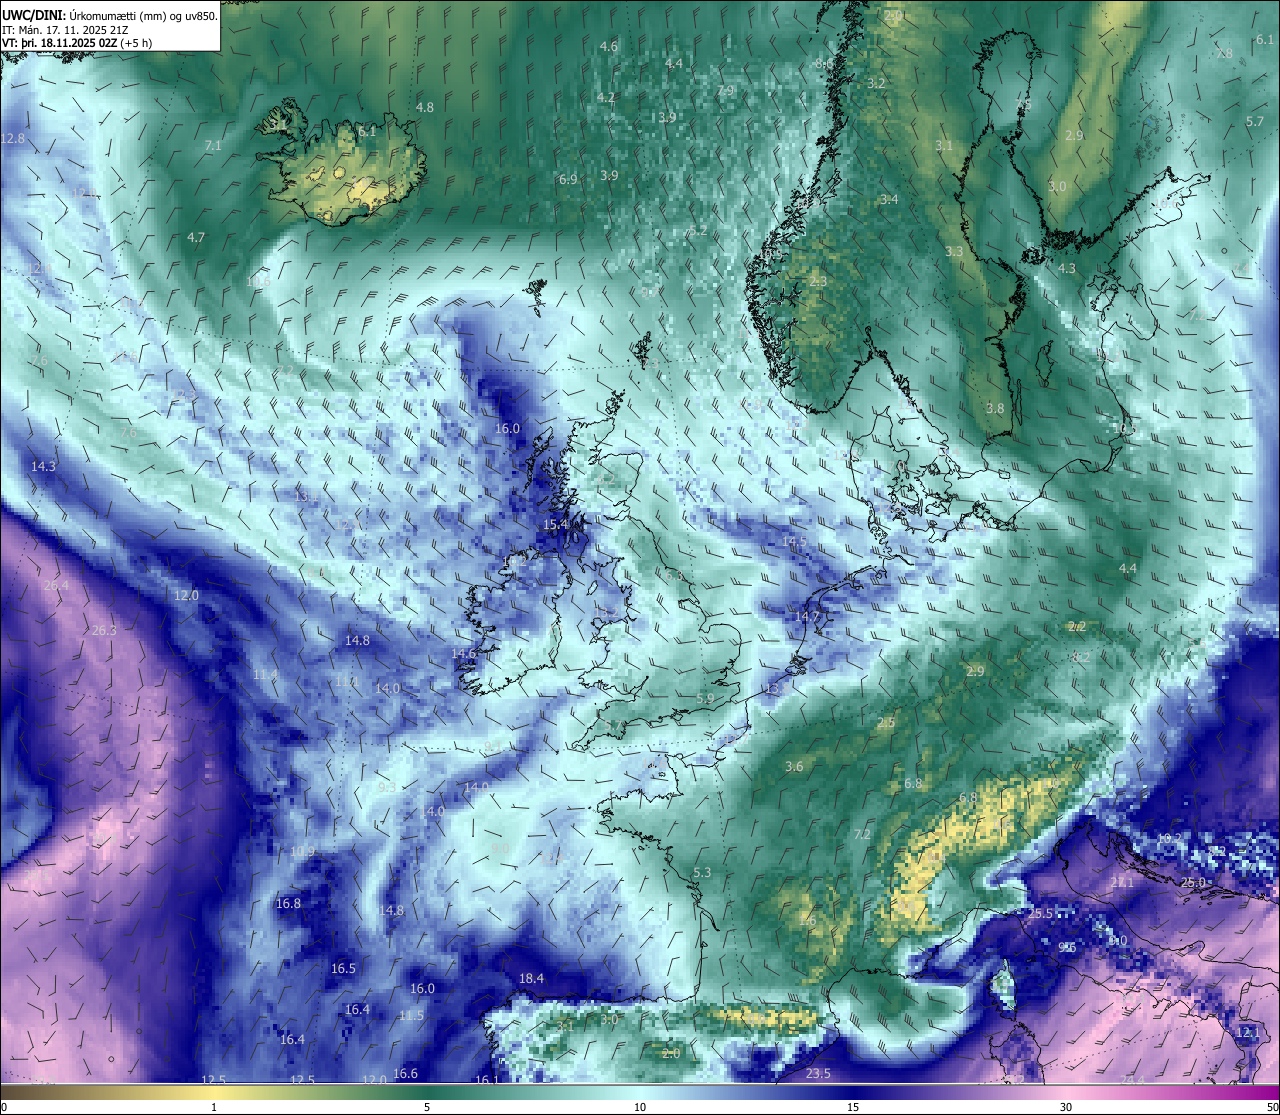Screen dimensions: 1280x1115
Task: Click the 25.5 value over Italy
Action: [x=1041, y=913]
